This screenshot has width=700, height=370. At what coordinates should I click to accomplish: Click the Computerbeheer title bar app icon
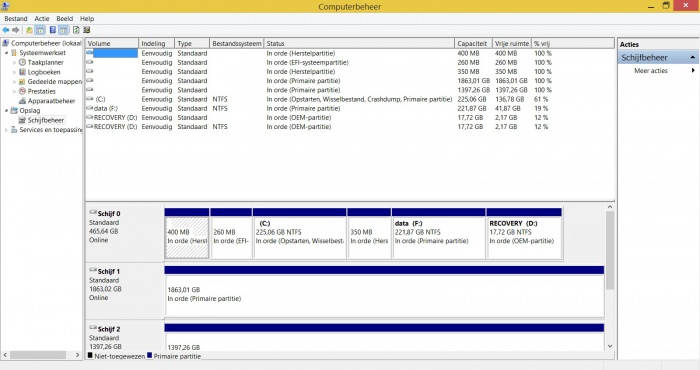(5, 6)
